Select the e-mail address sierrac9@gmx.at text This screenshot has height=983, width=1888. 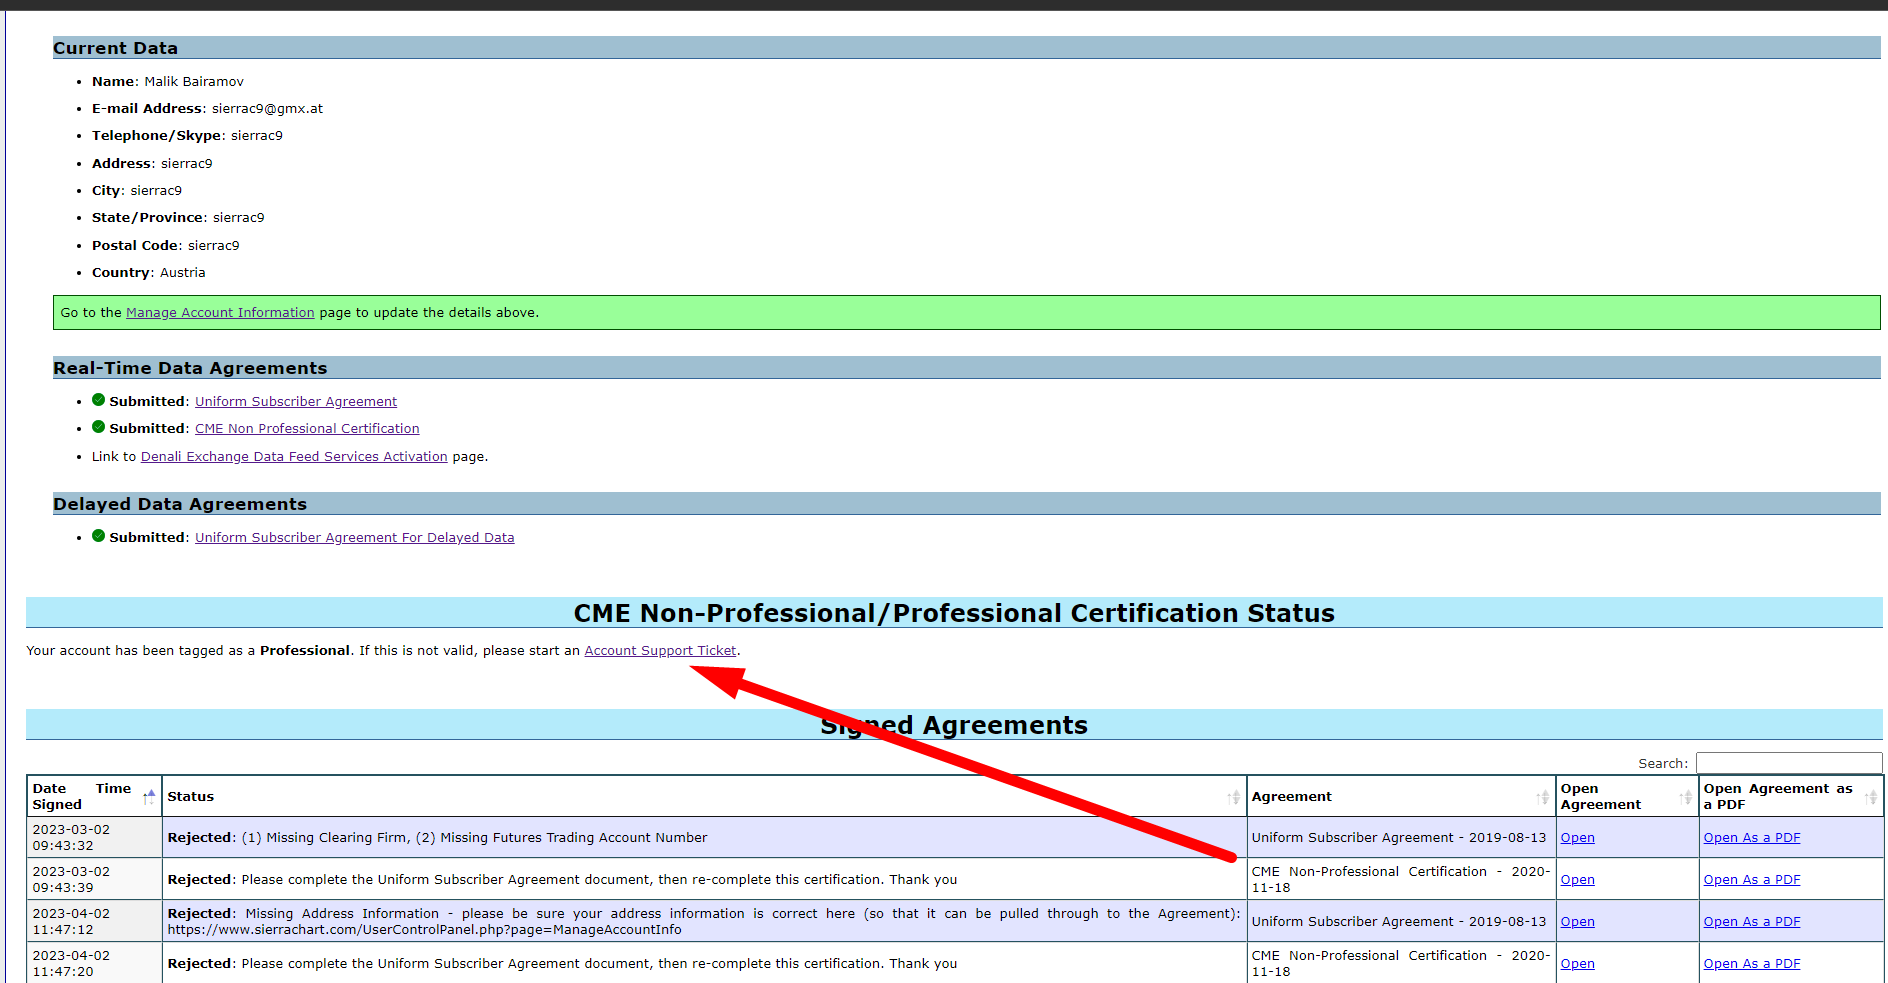[267, 109]
